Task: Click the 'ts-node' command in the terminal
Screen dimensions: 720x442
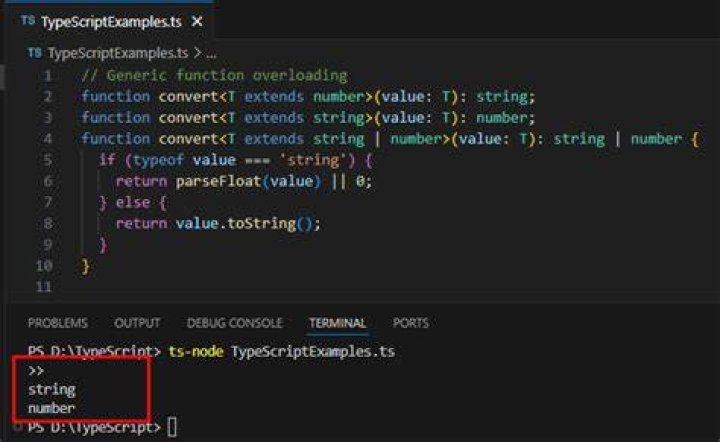Action: pyautogui.click(x=196, y=352)
